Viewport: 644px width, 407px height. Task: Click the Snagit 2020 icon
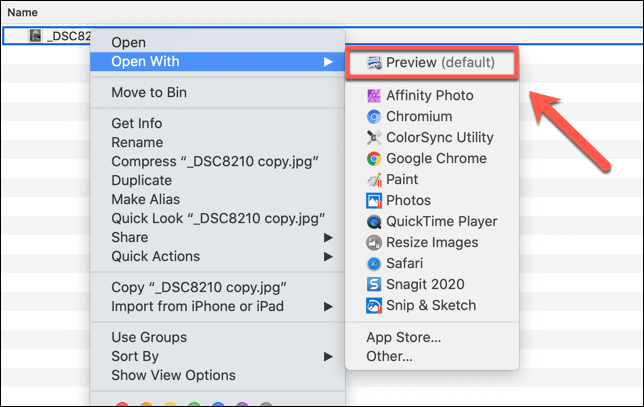click(374, 284)
